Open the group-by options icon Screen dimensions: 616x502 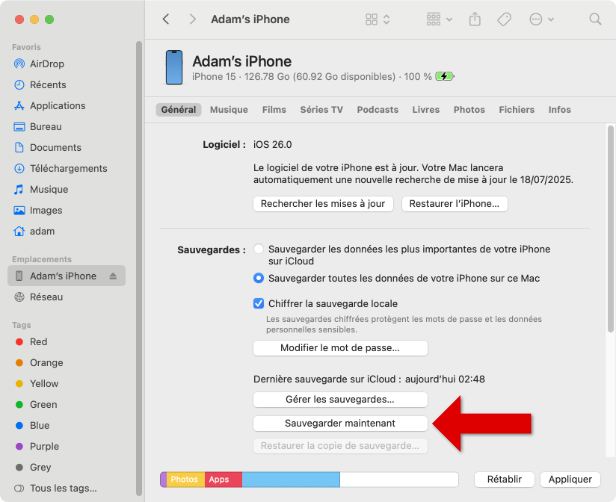click(x=434, y=19)
